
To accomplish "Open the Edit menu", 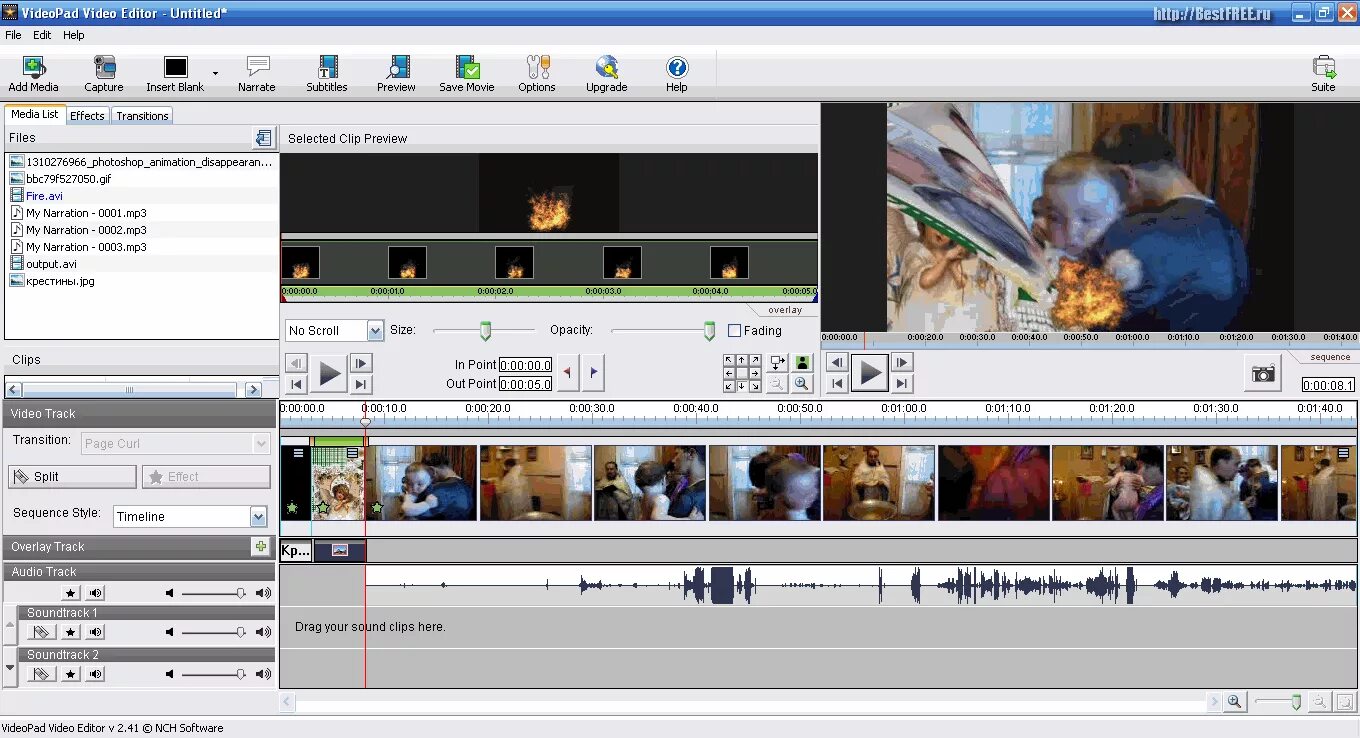I will [x=42, y=35].
